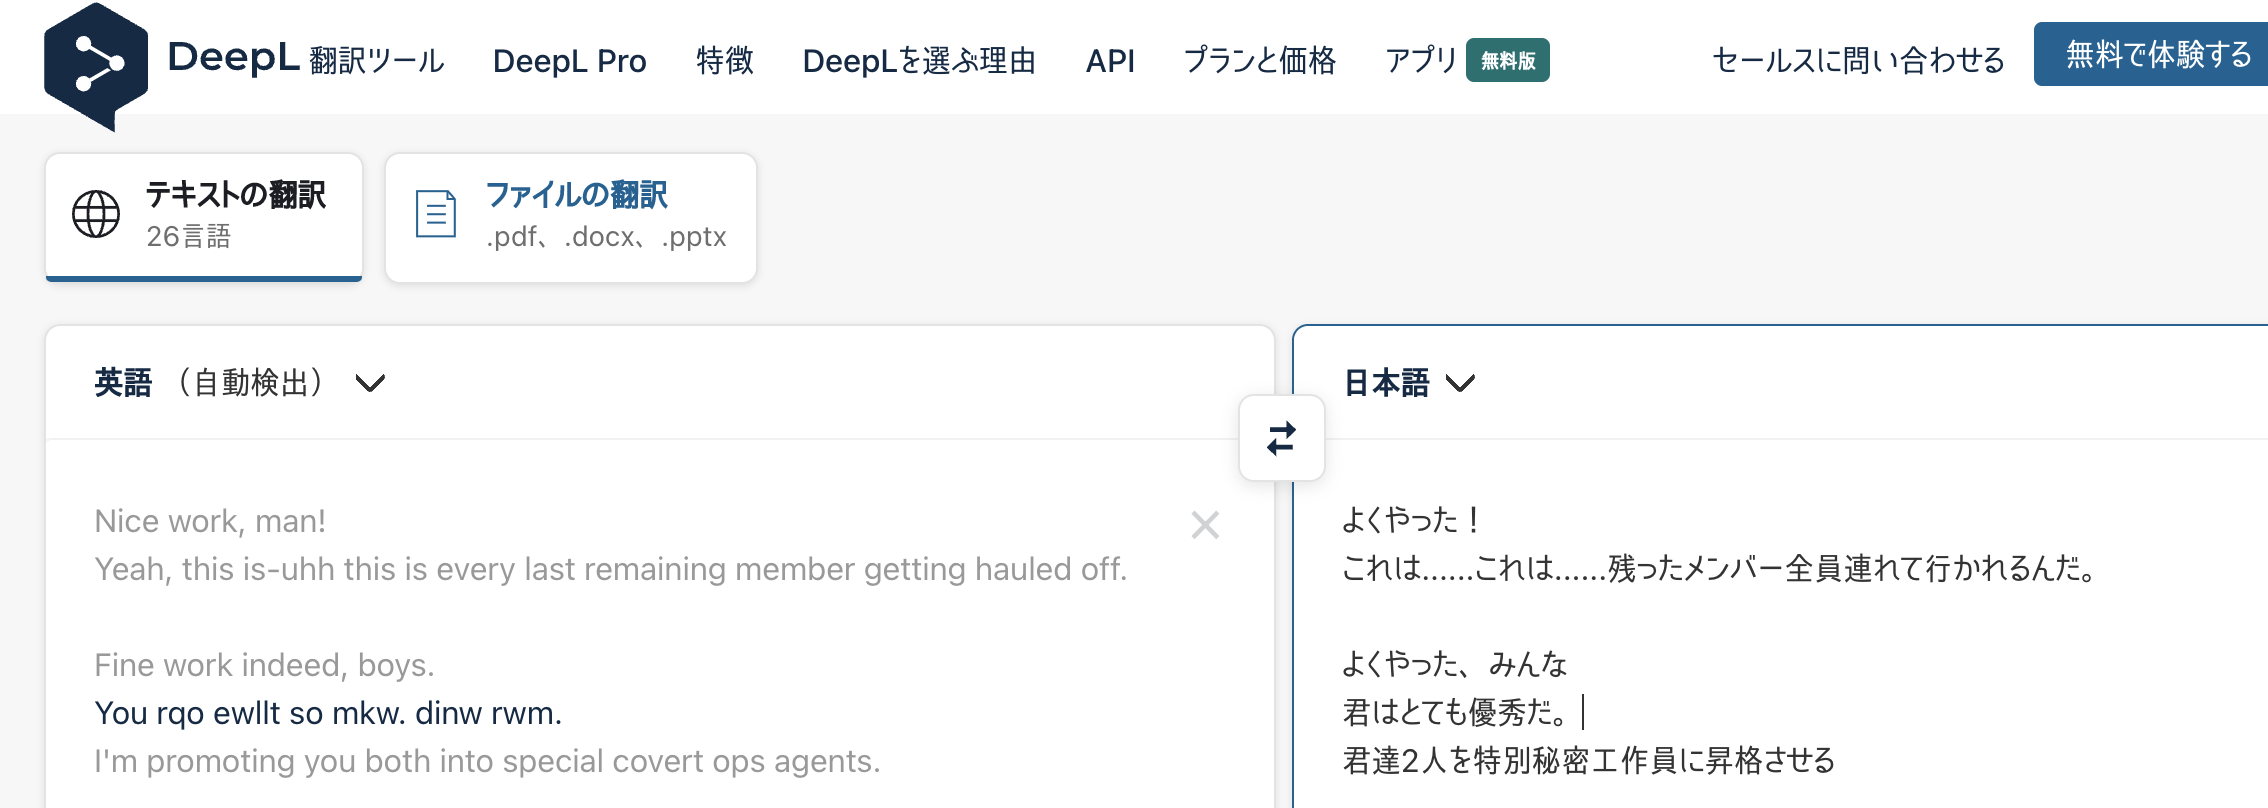Swap source and target languages
Viewport: 2268px width, 808px height.
click(x=1282, y=438)
